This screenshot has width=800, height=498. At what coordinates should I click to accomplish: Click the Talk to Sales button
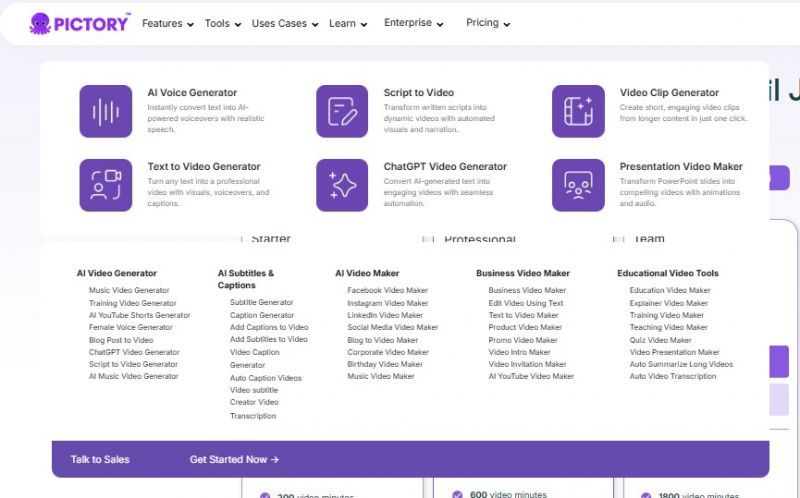[x=100, y=460]
